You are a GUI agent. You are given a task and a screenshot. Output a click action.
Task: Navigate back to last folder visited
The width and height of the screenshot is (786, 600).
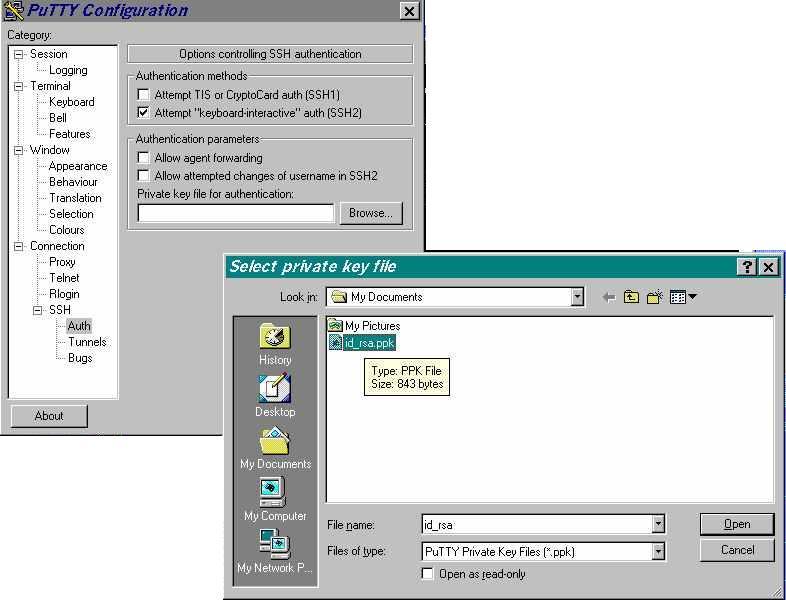(x=609, y=297)
